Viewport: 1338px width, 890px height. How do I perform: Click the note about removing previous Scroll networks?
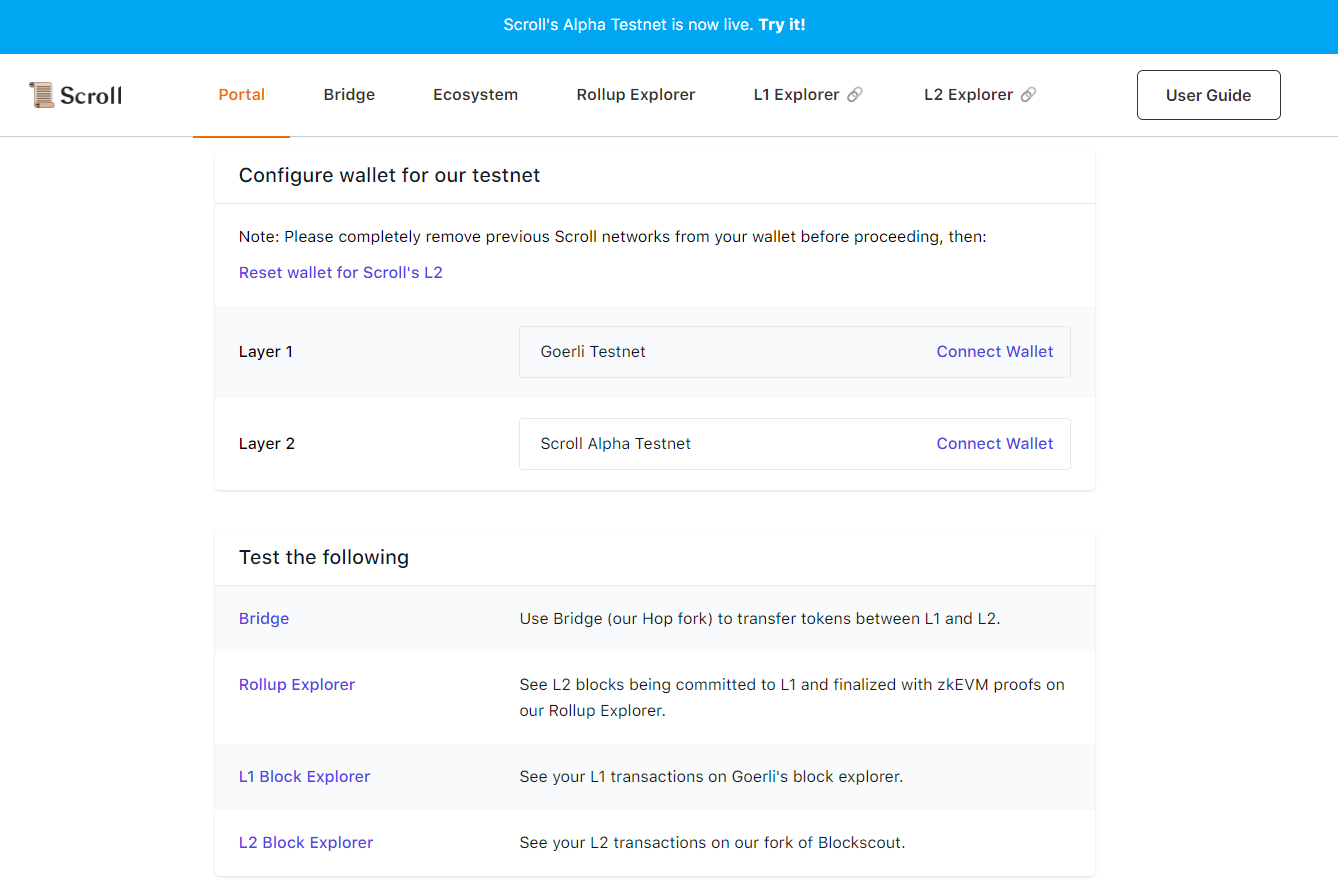point(613,237)
